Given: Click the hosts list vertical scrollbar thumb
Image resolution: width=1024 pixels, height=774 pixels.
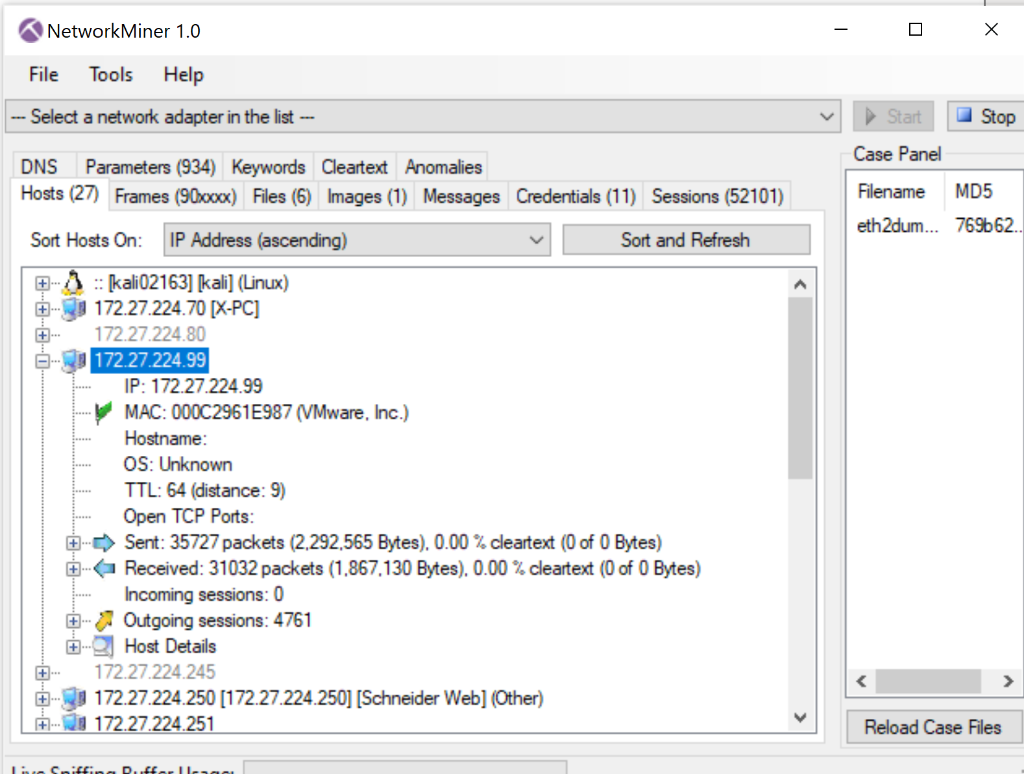Looking at the screenshot, I should 800,389.
